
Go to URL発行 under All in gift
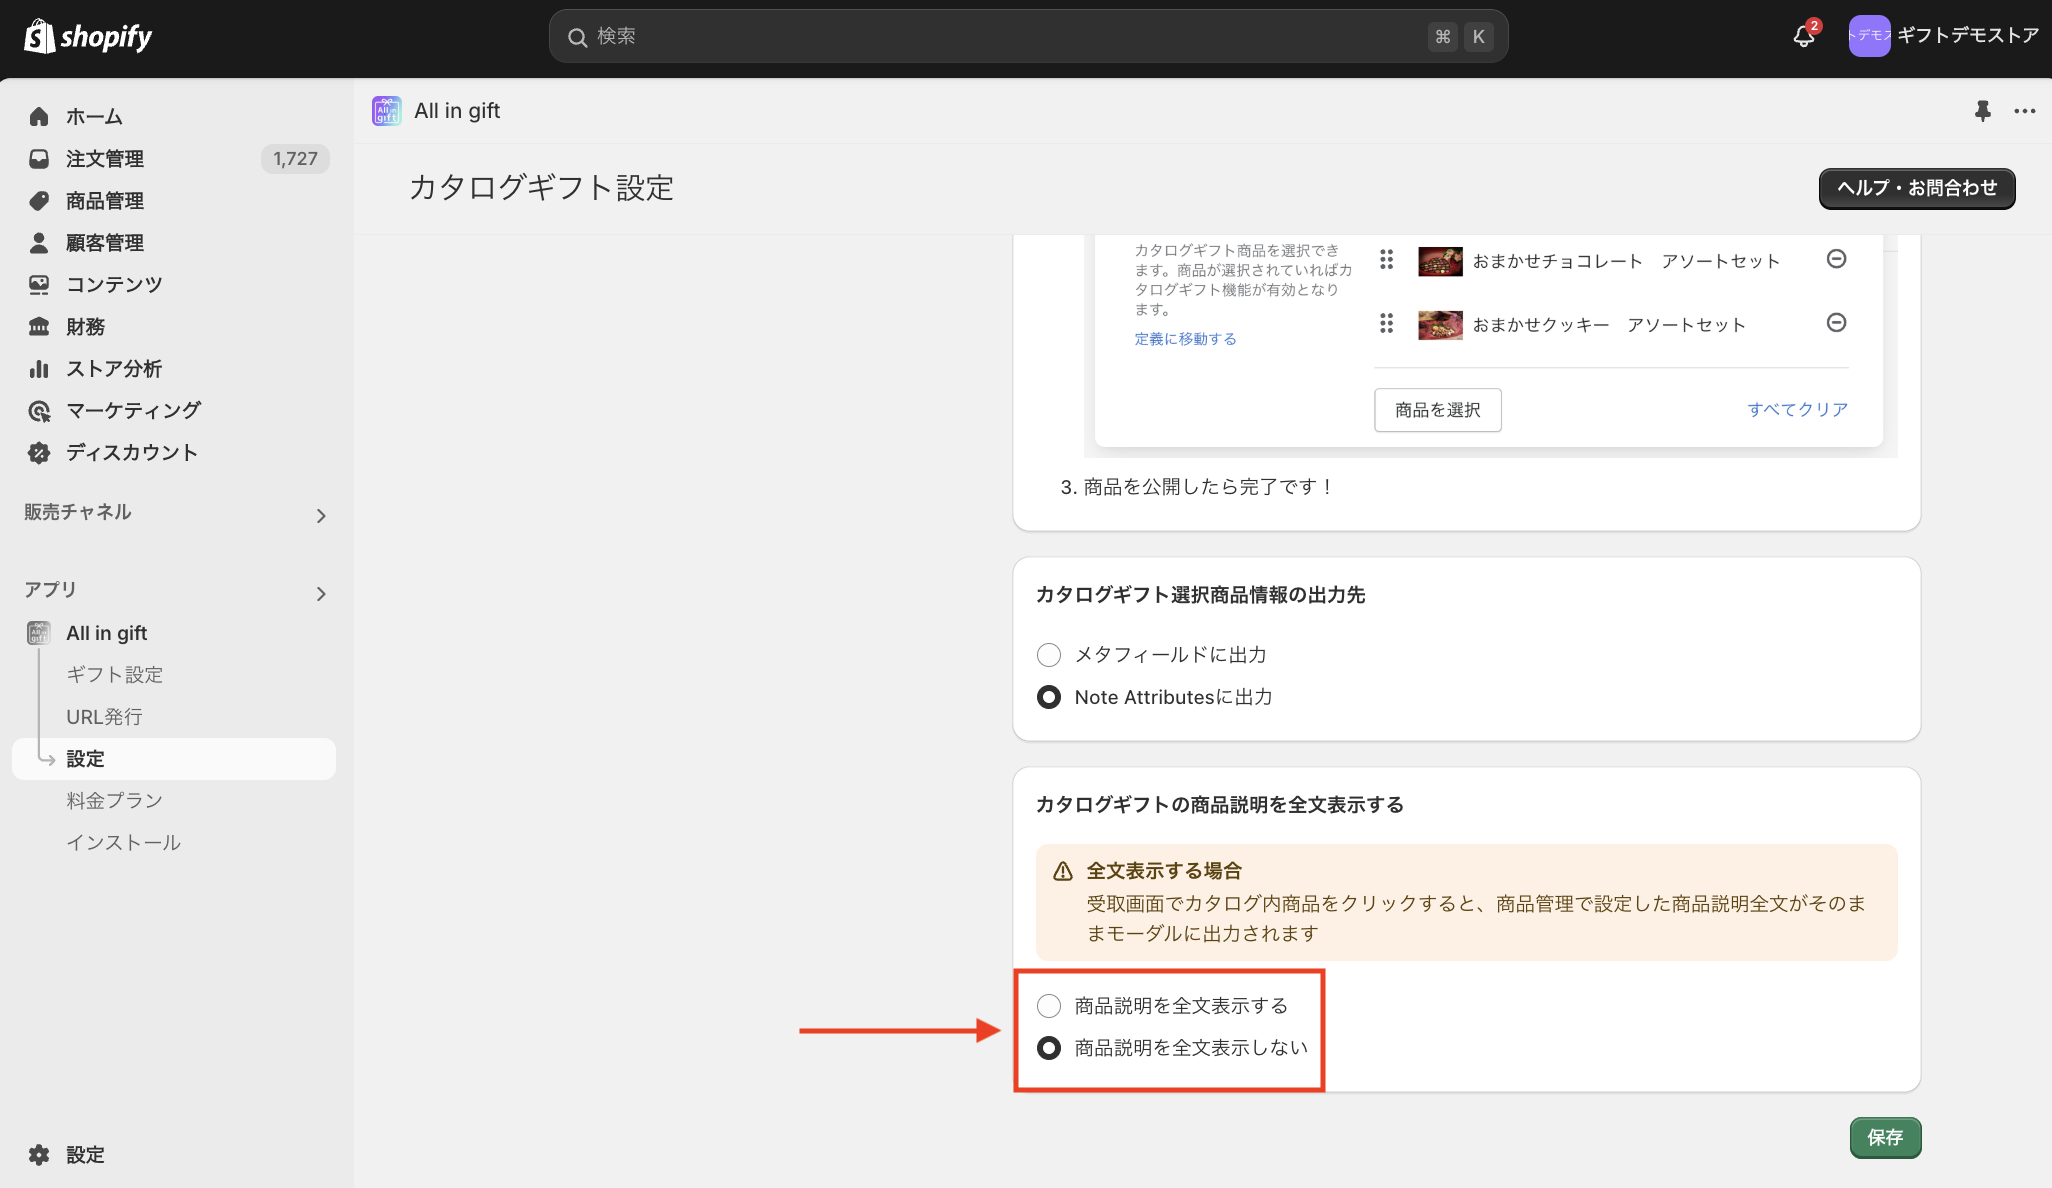tap(104, 717)
